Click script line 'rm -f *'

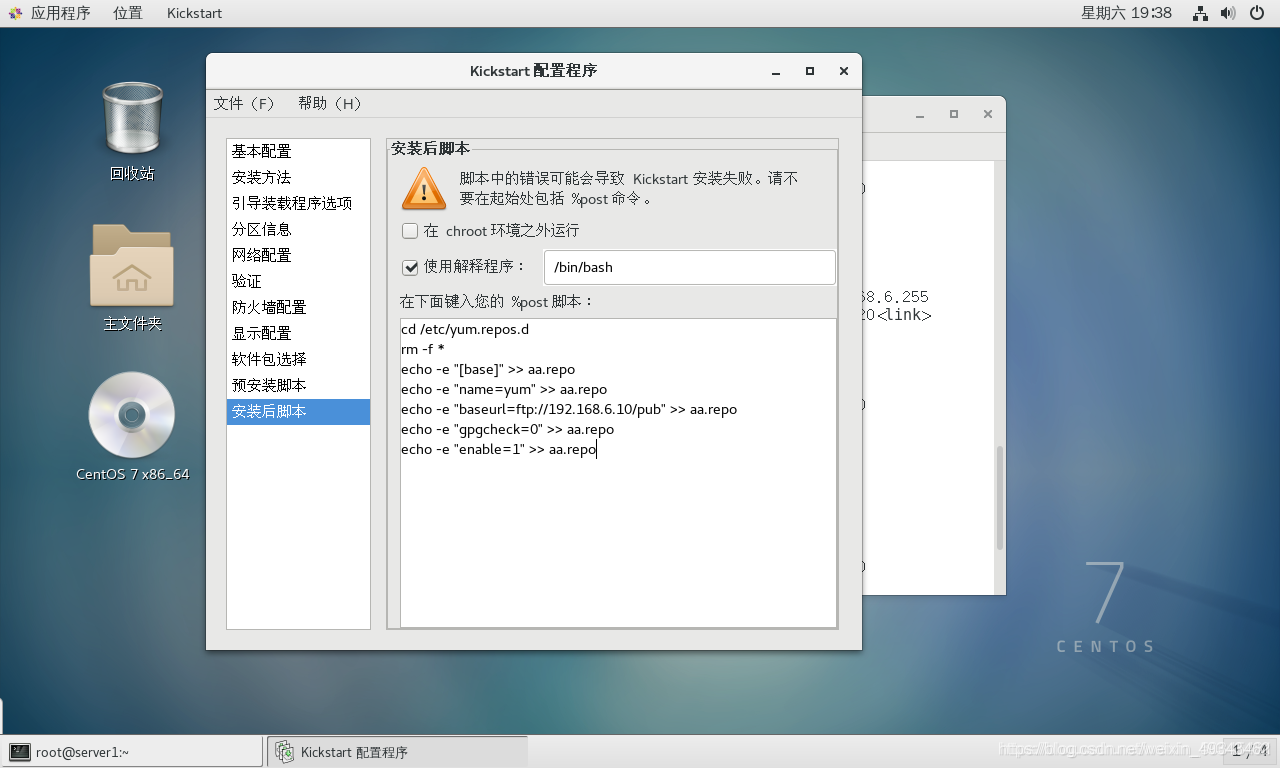coord(422,349)
